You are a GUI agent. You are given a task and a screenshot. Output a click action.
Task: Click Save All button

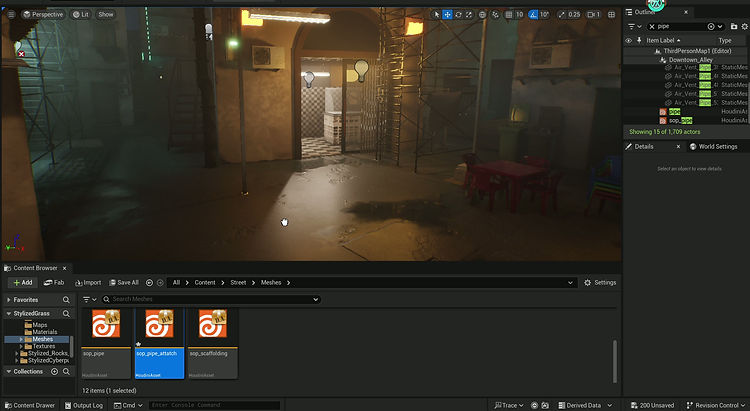[x=124, y=283]
